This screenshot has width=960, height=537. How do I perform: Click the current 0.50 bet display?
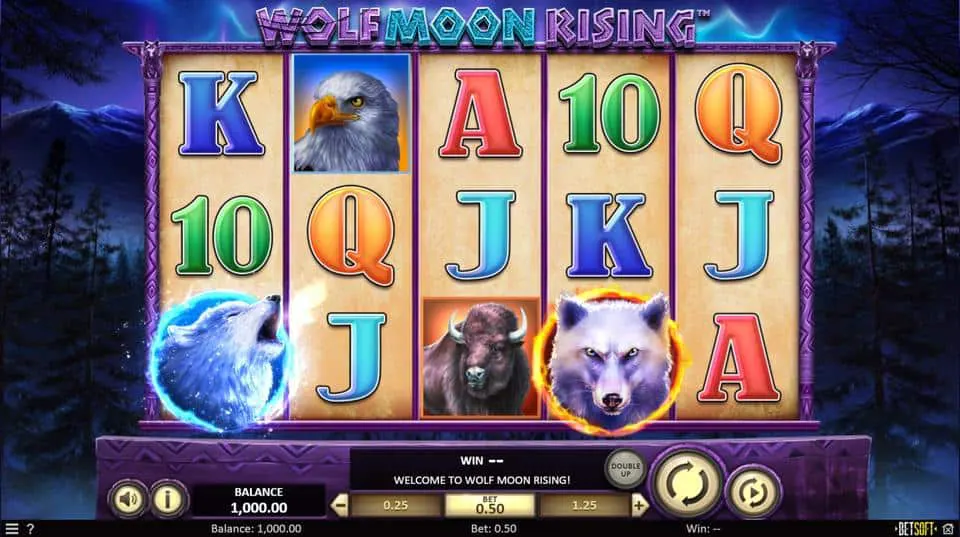click(490, 506)
